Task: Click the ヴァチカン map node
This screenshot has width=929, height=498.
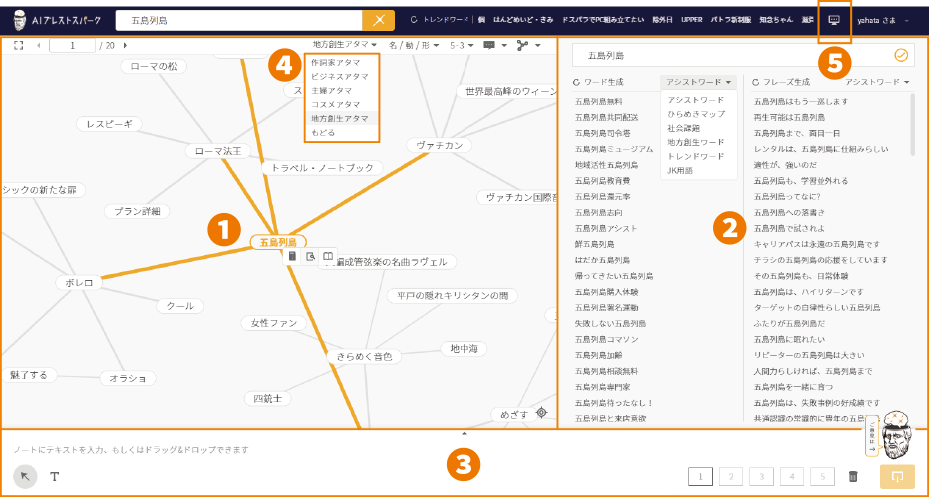Action: (x=439, y=145)
